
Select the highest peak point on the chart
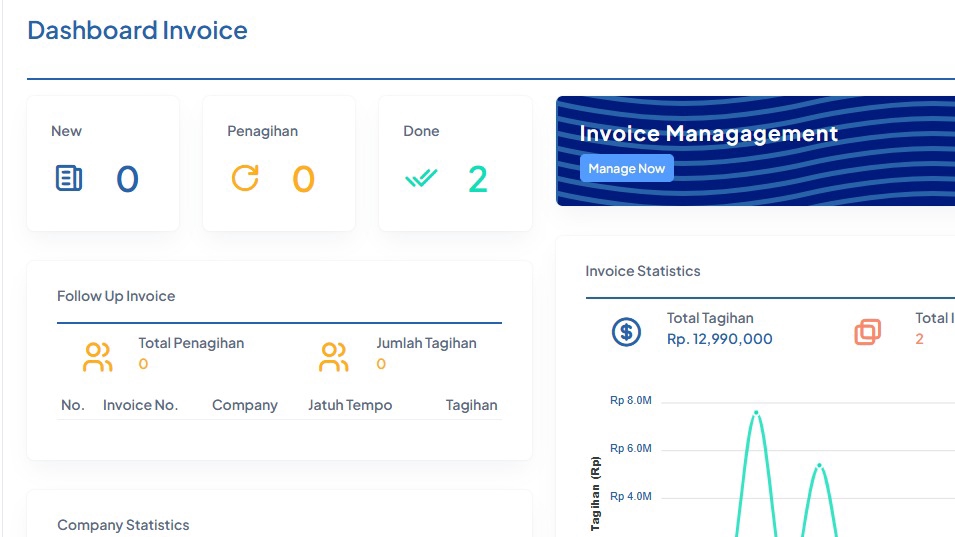(x=756, y=412)
